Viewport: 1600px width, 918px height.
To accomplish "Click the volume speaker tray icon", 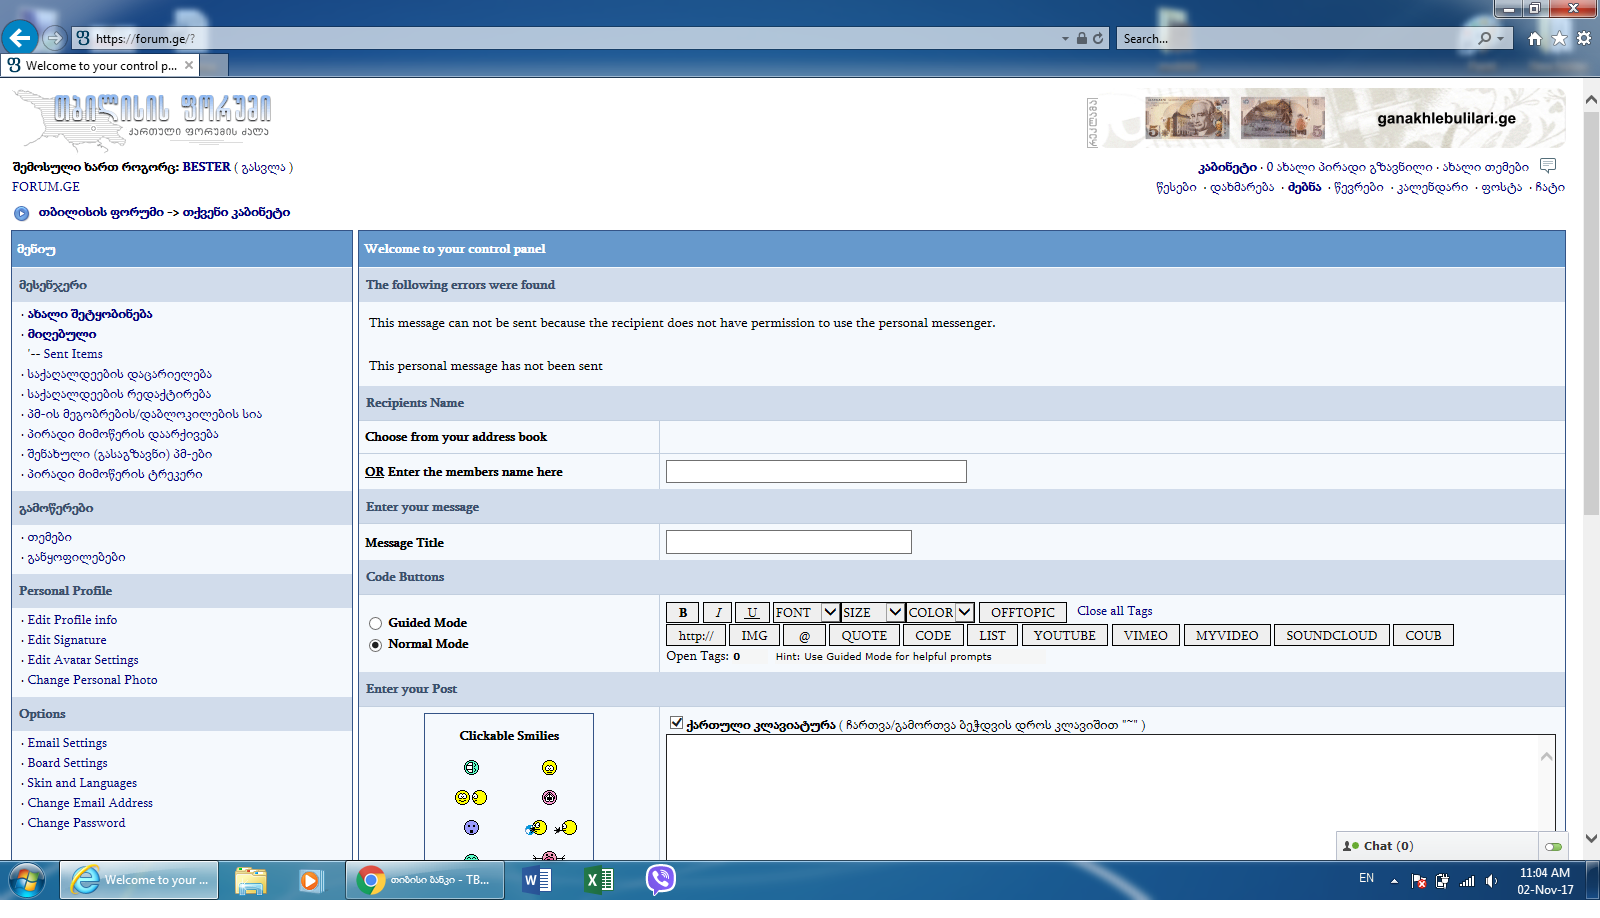I will point(1492,881).
